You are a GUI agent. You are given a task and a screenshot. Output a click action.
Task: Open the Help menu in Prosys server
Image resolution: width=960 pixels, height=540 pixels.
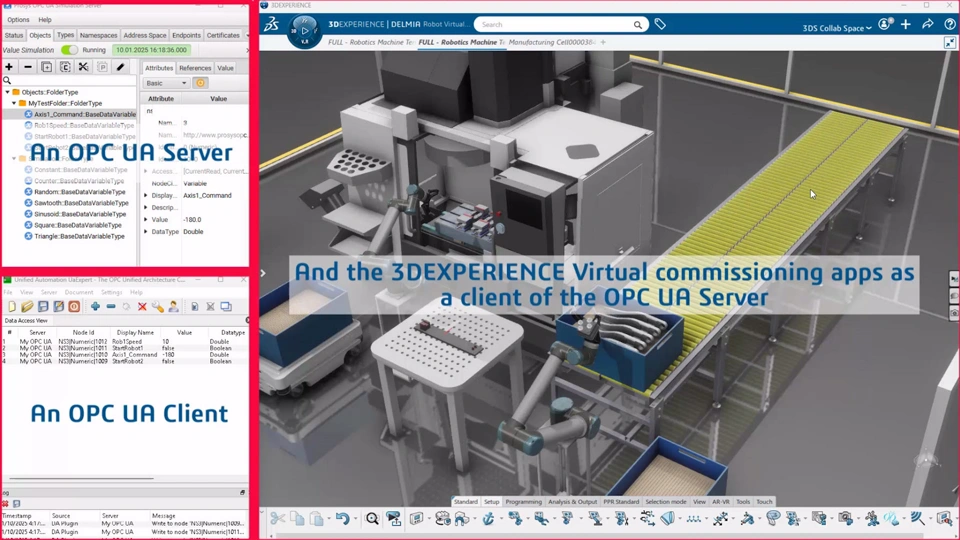tap(45, 20)
